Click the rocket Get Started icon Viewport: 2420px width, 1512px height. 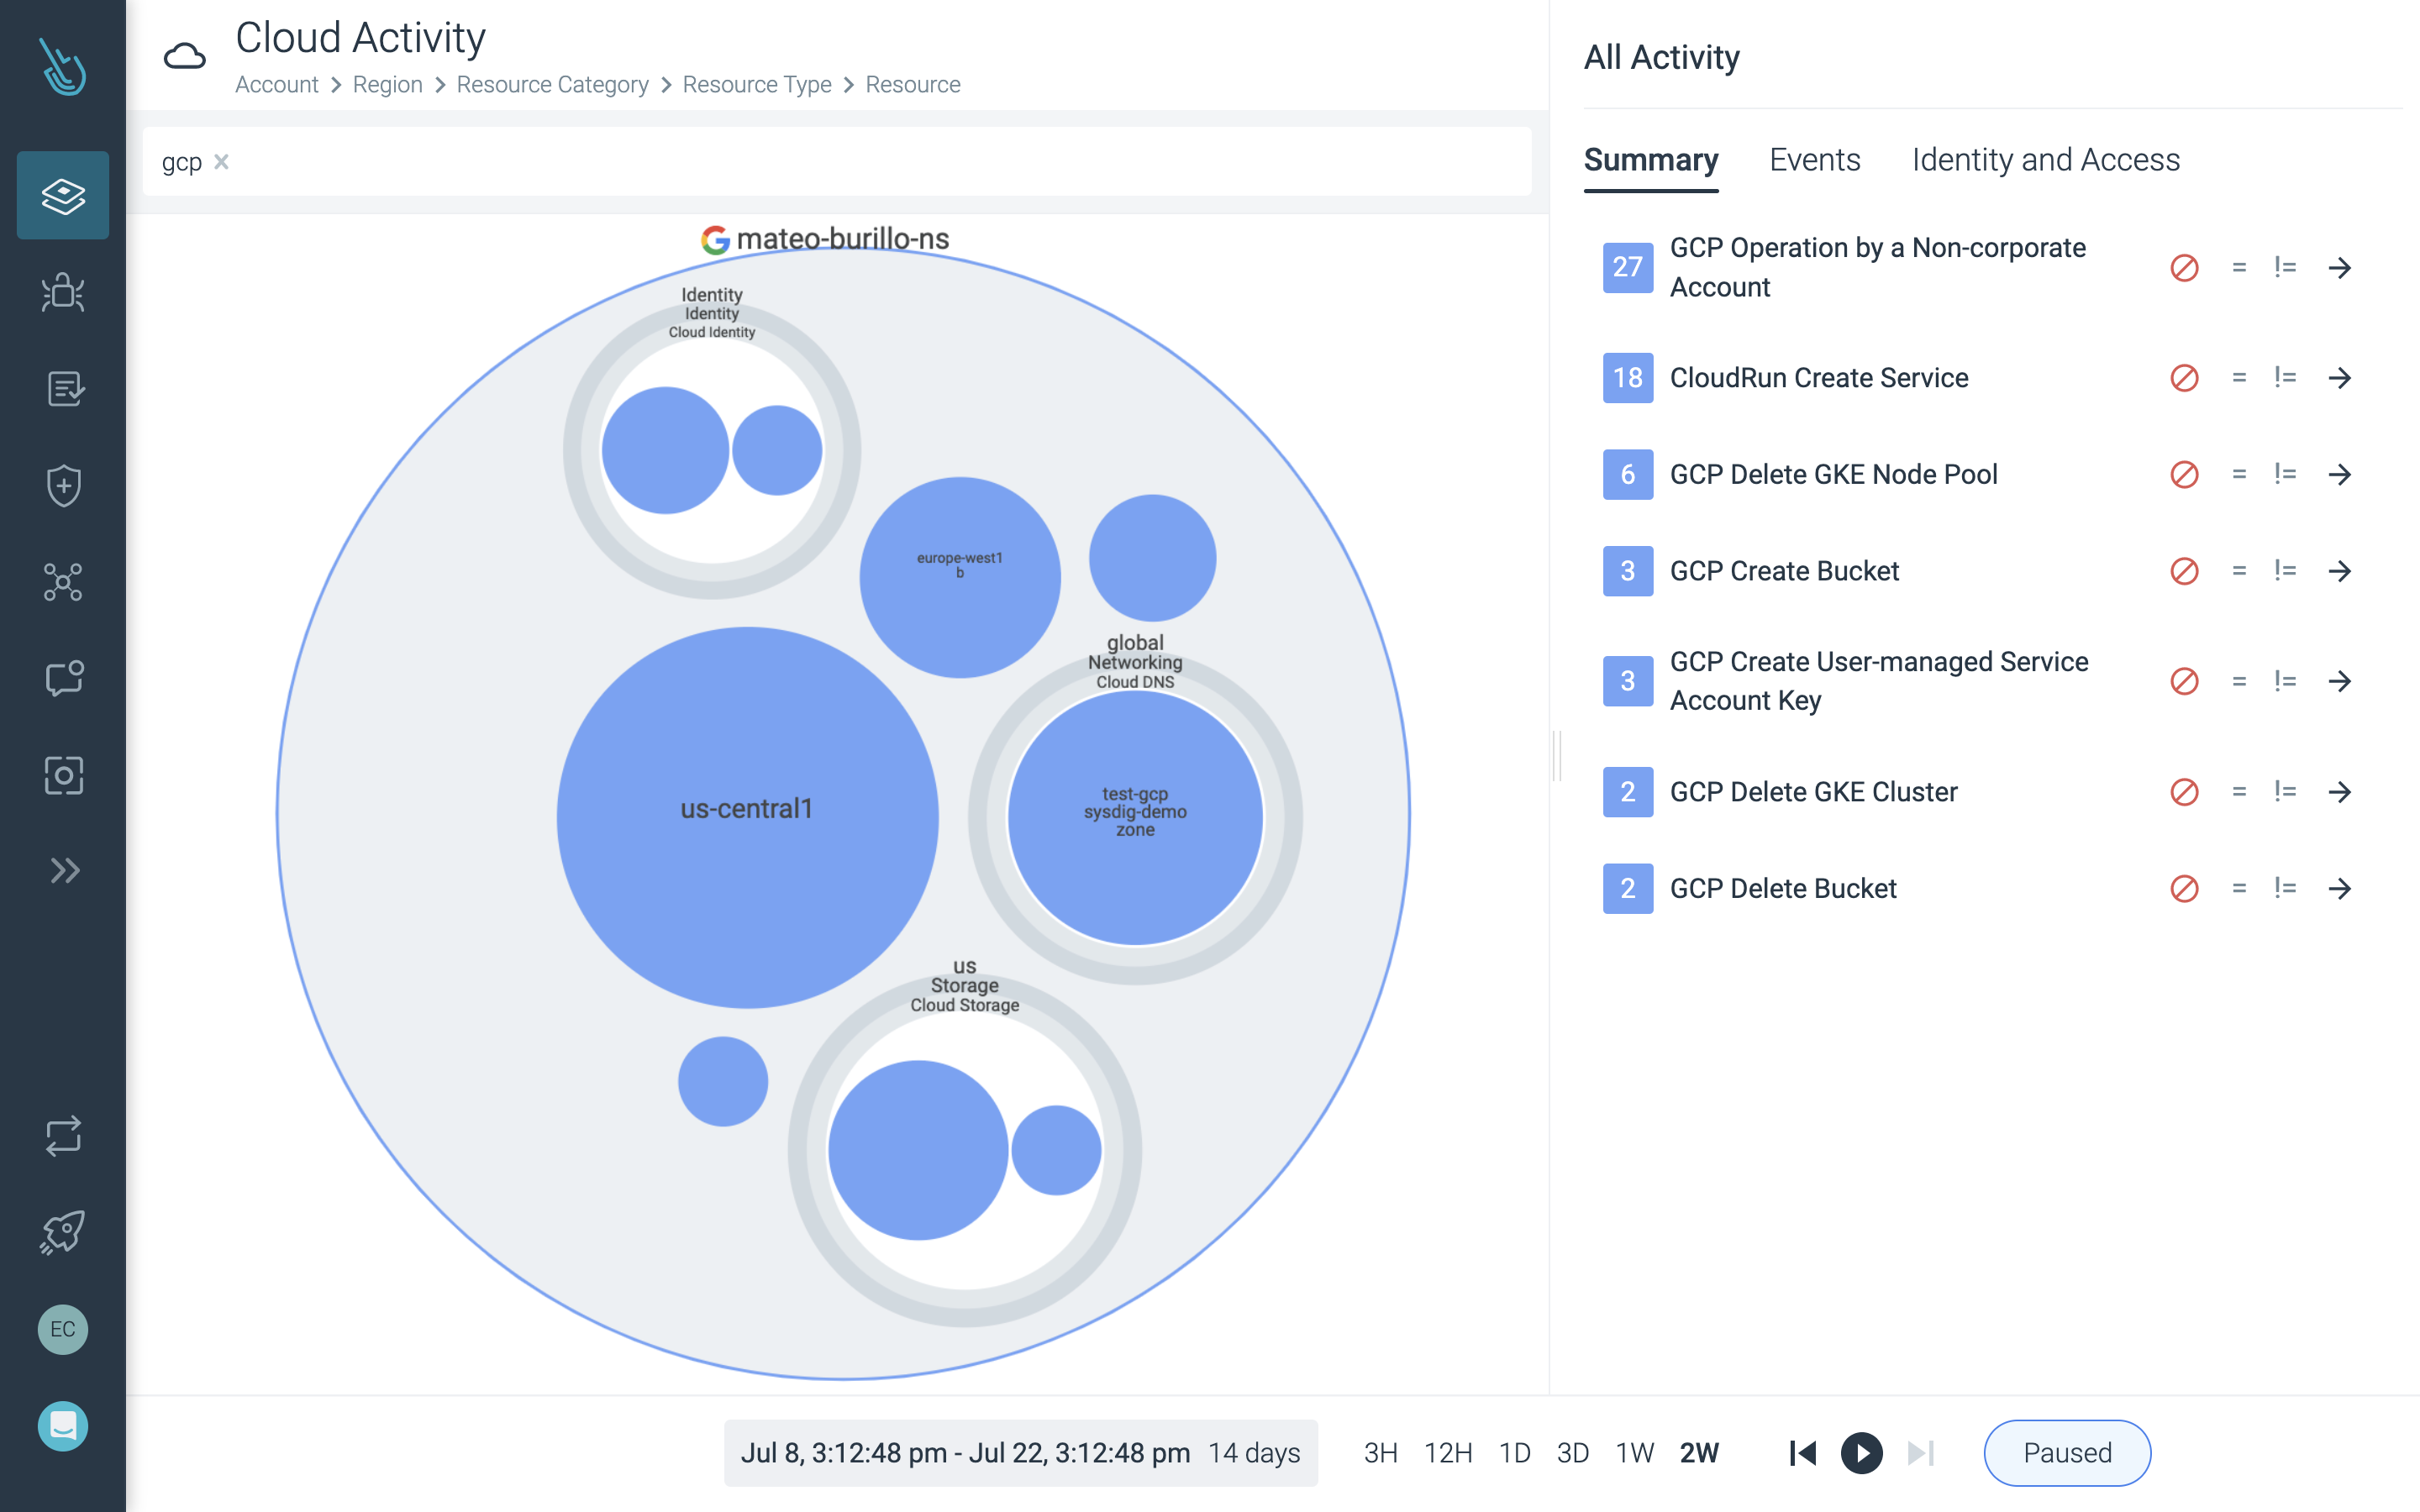coord(63,1232)
